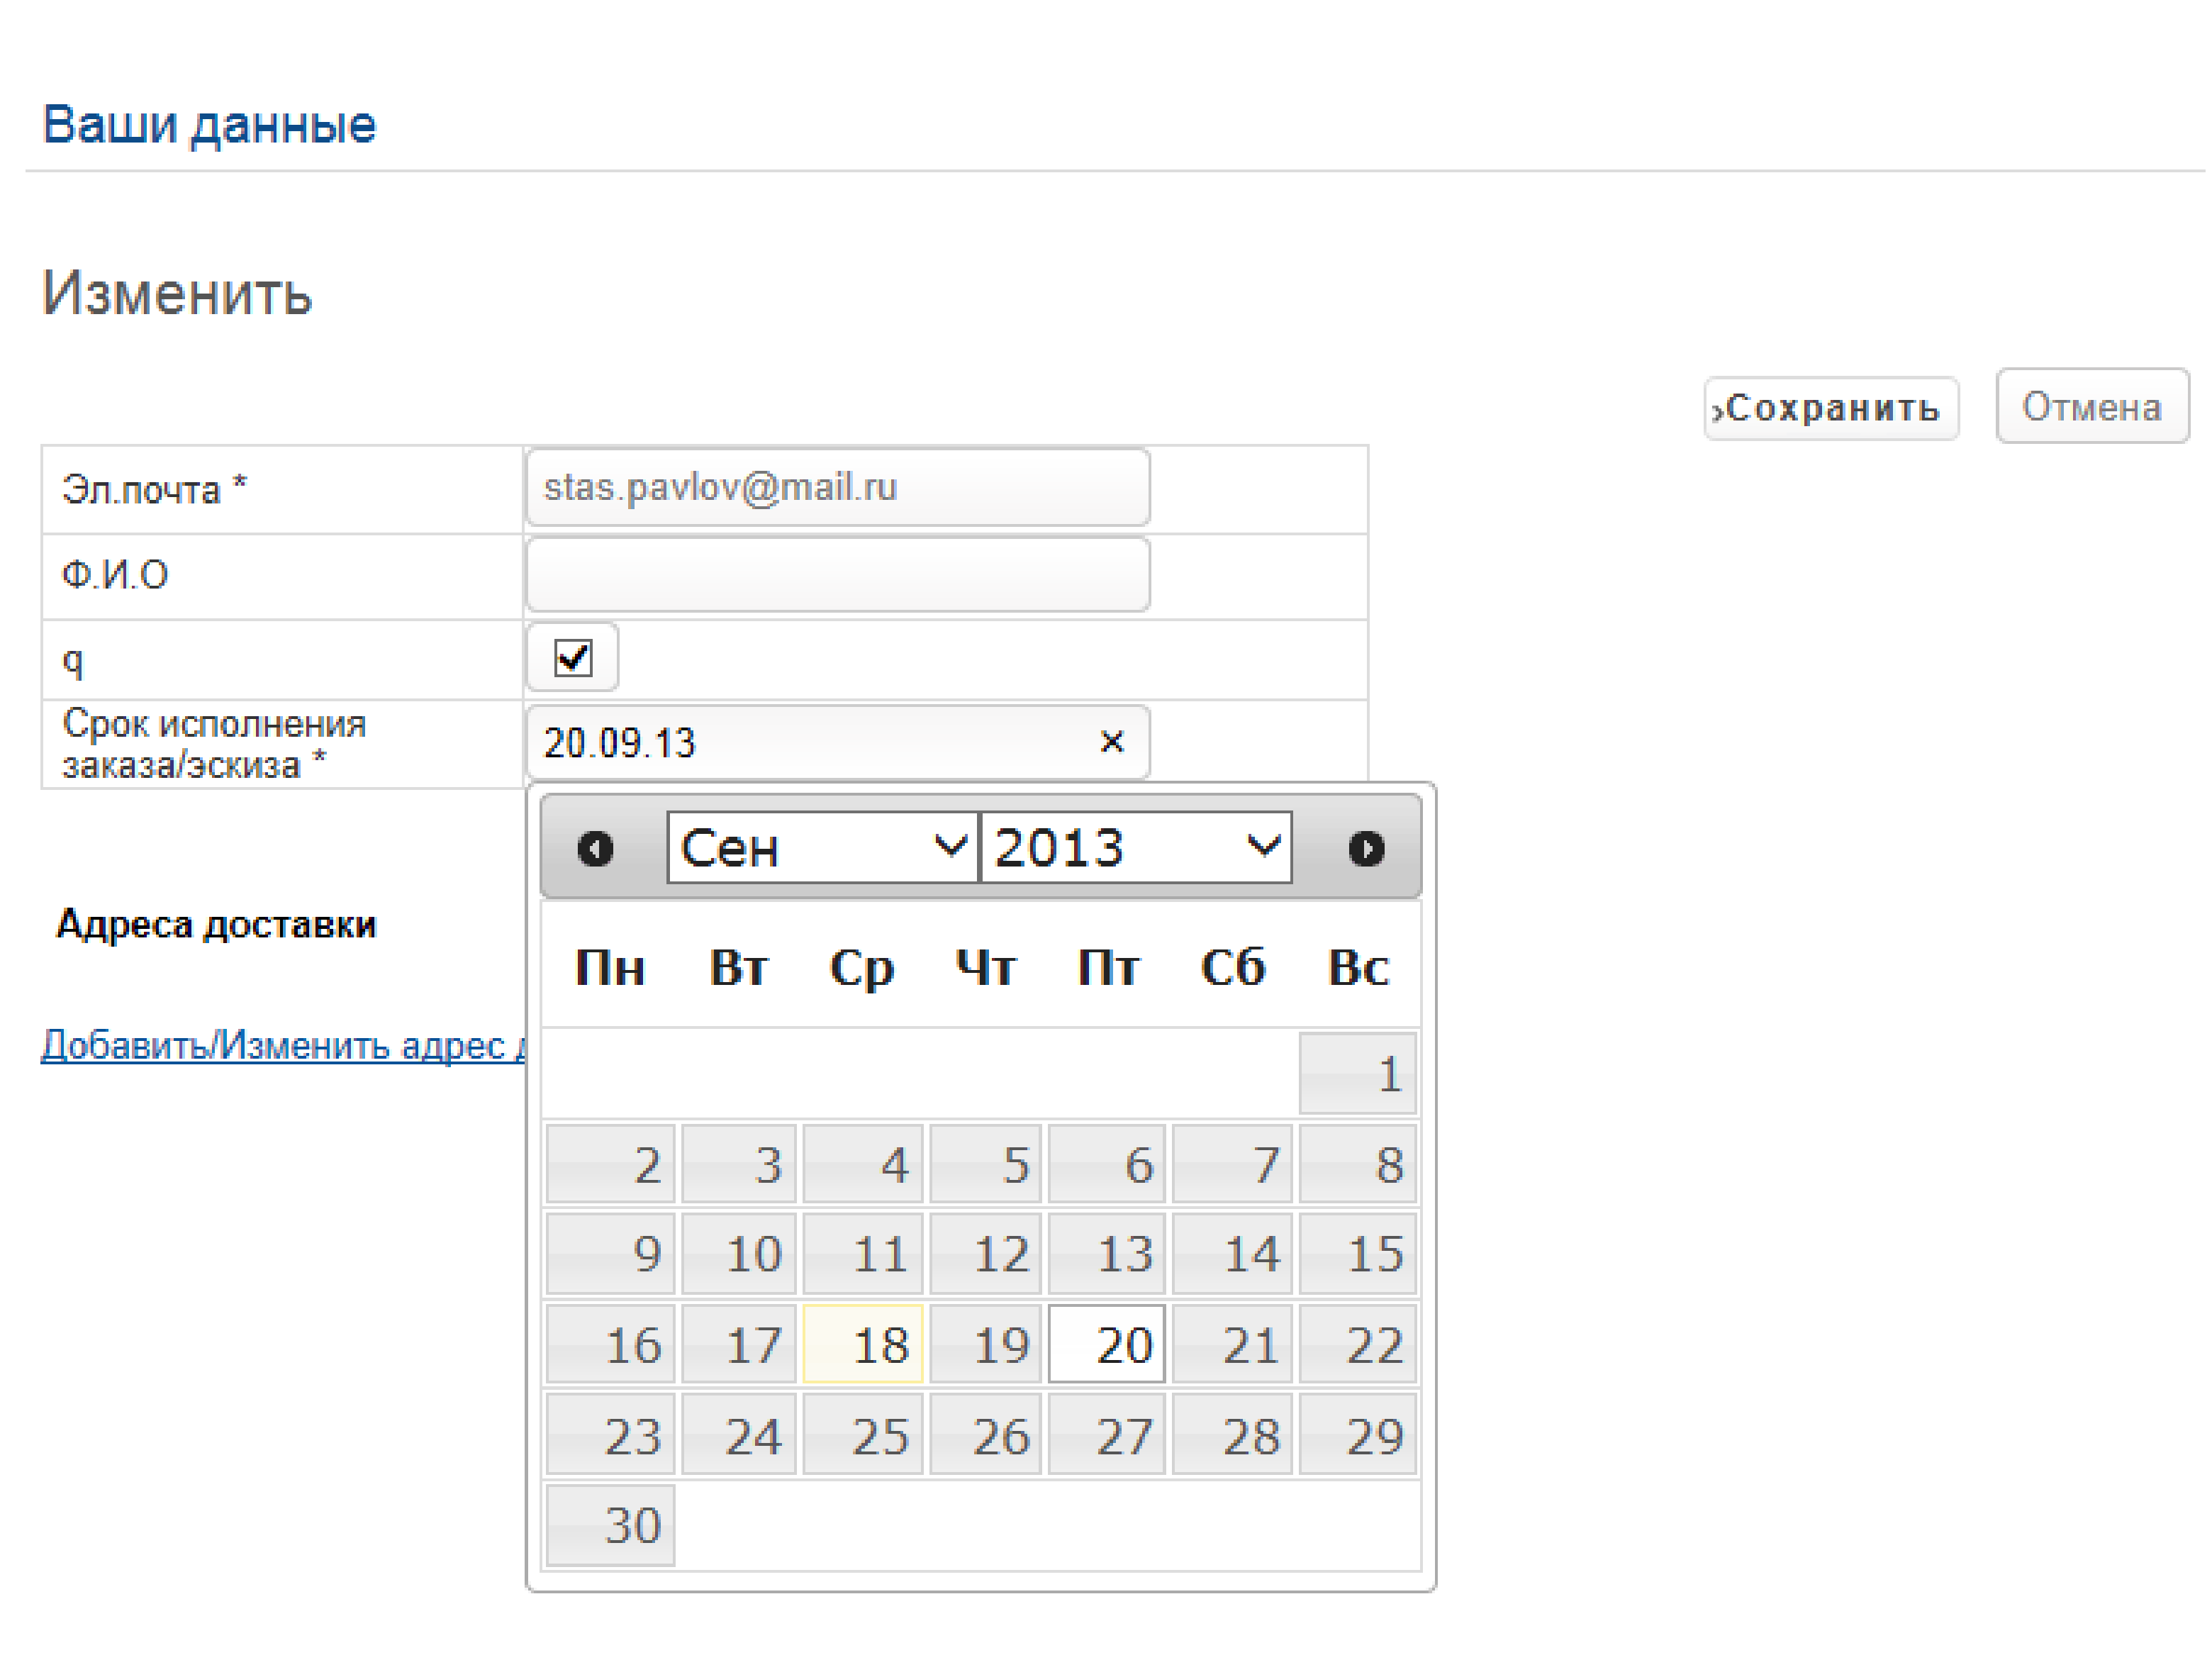Toggle the q checkbox

(573, 658)
